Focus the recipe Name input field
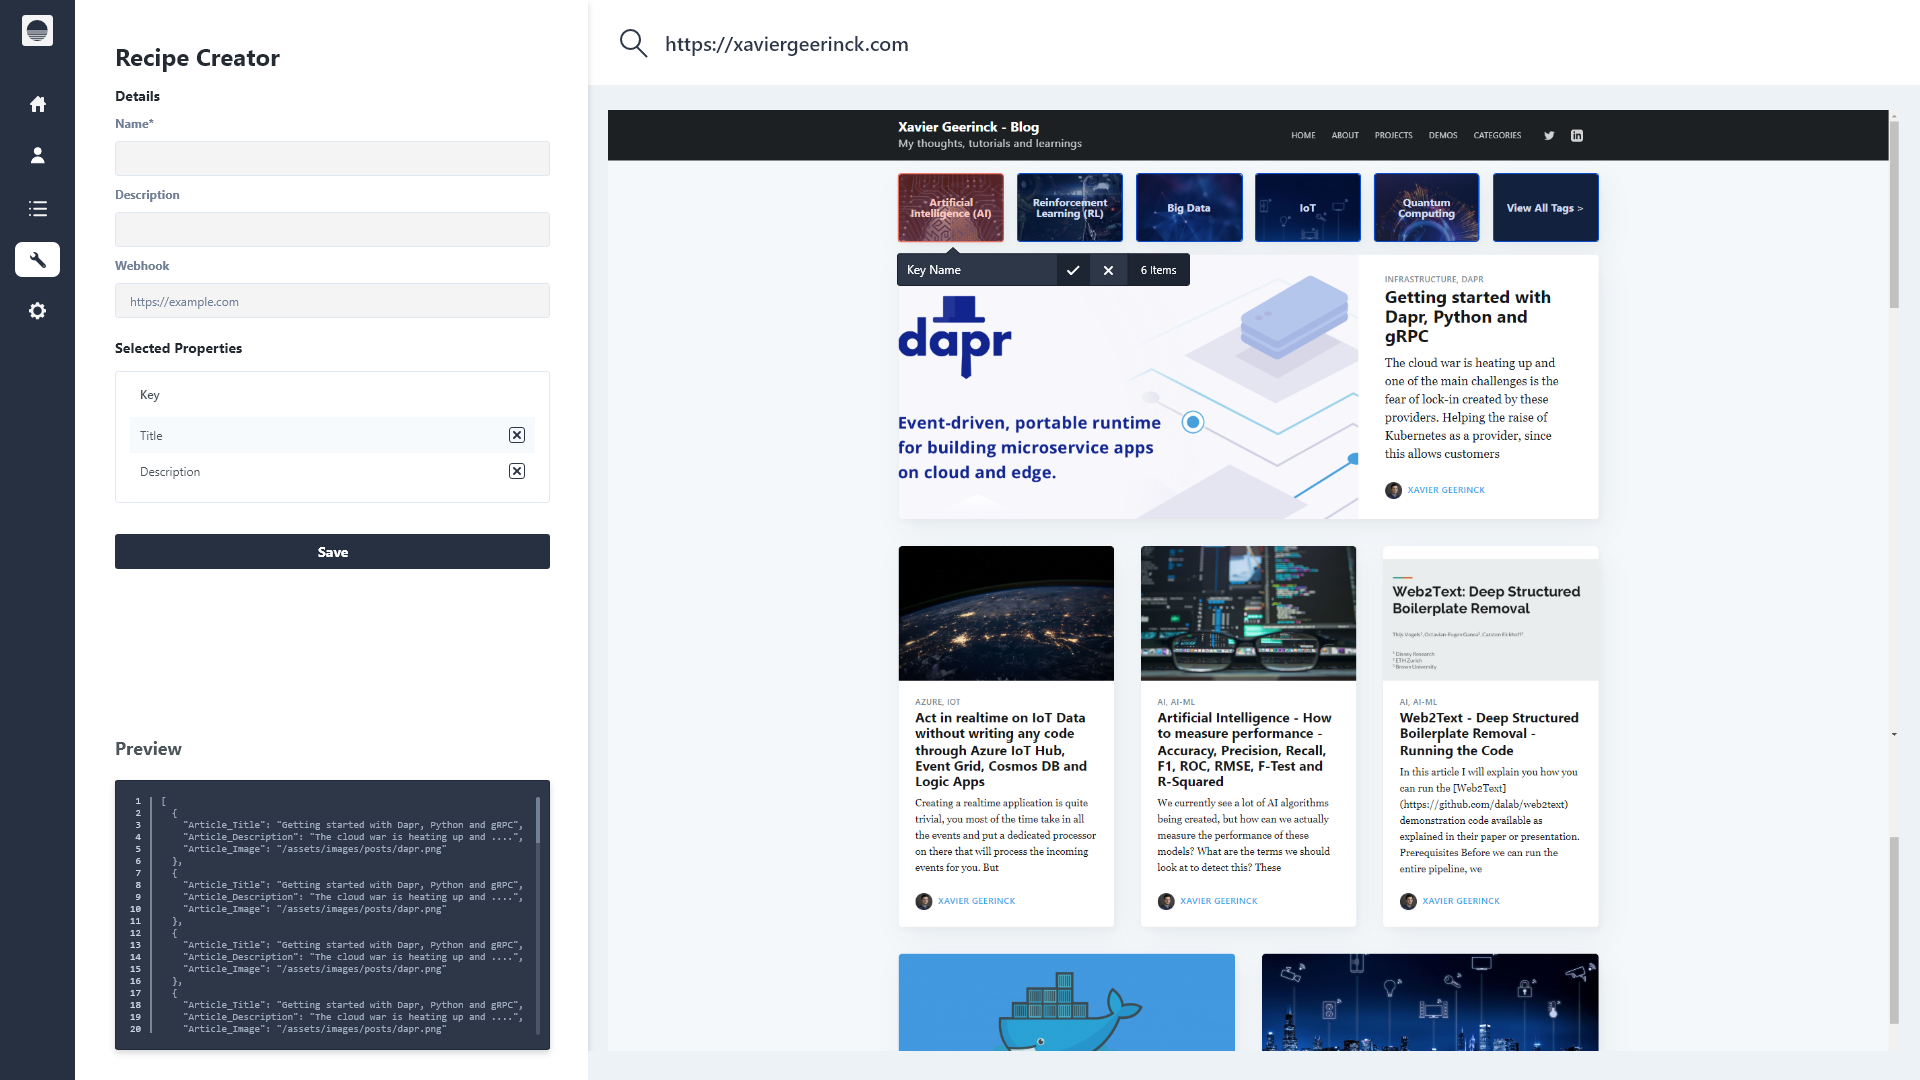The height and width of the screenshot is (1080, 1920). click(332, 158)
